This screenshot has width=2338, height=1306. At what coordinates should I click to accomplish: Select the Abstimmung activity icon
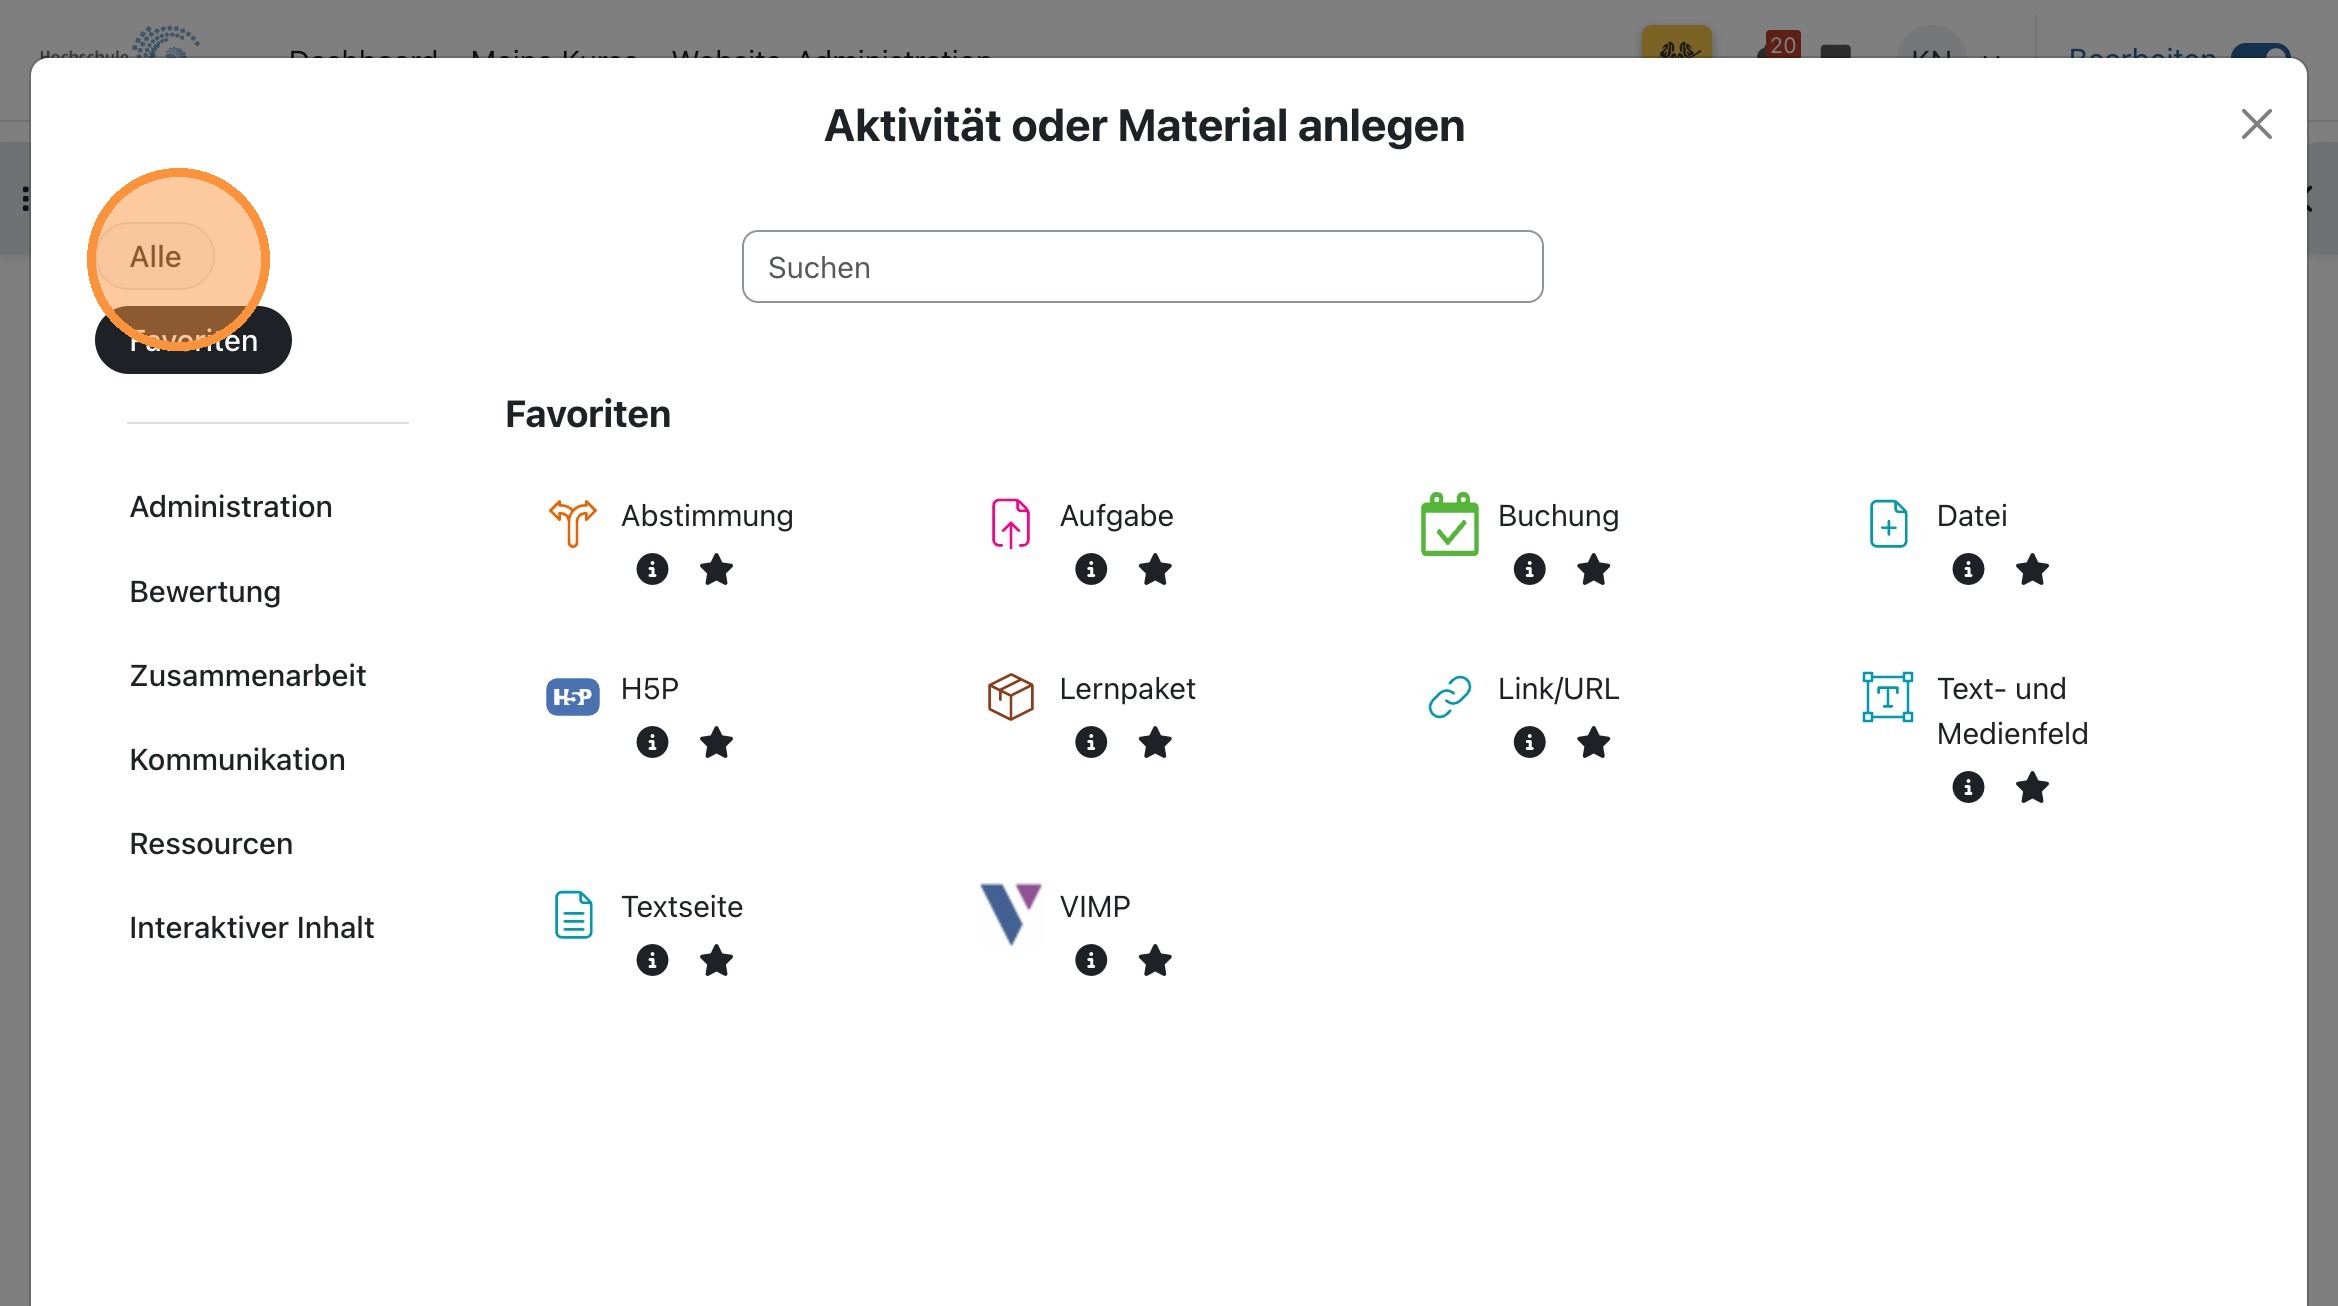click(571, 521)
